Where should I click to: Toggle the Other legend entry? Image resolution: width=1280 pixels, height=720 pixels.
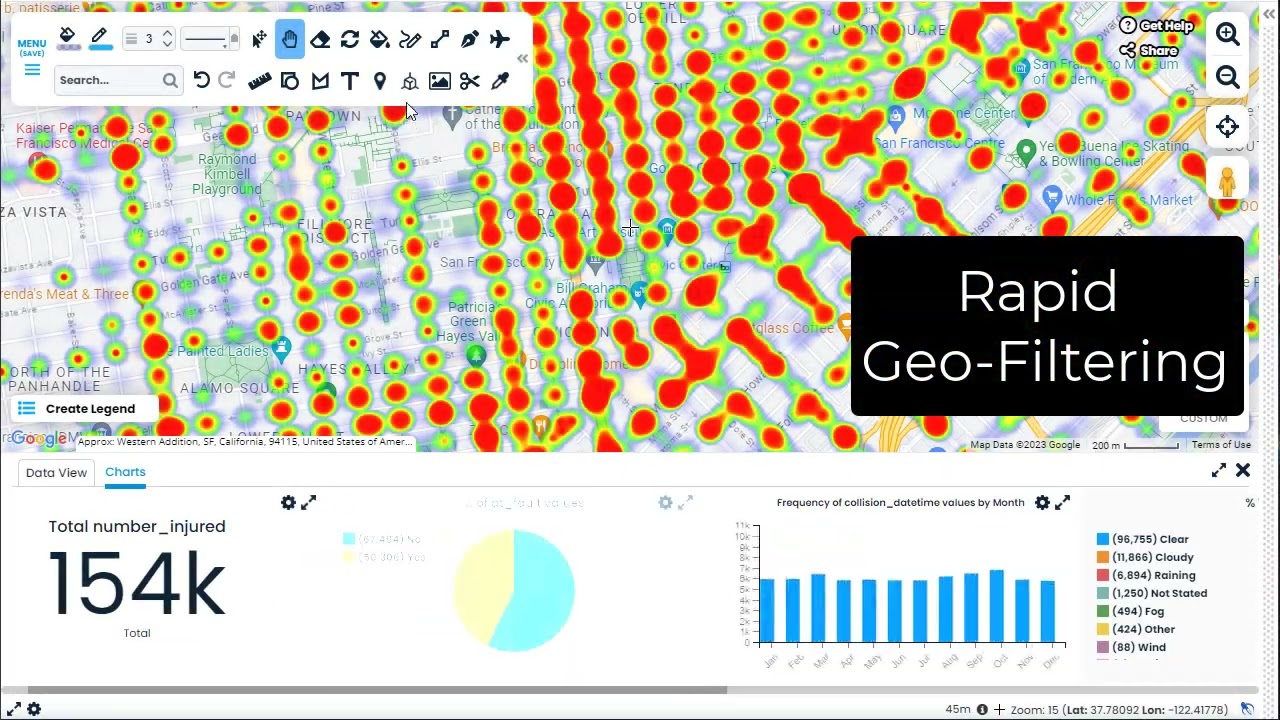(1136, 629)
